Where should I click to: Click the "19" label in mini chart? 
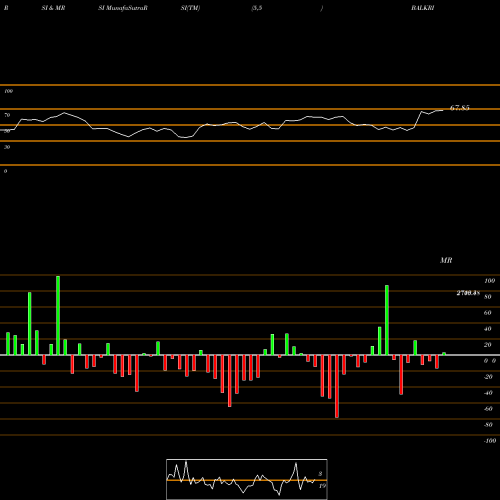click(x=322, y=486)
